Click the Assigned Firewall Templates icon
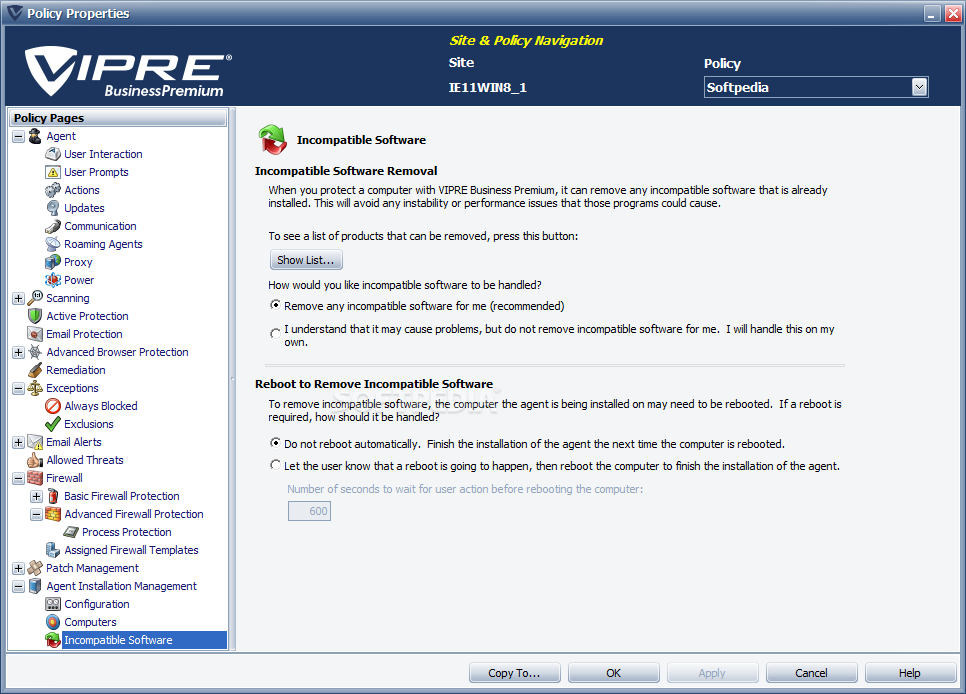Image resolution: width=966 pixels, height=694 pixels. coord(53,550)
